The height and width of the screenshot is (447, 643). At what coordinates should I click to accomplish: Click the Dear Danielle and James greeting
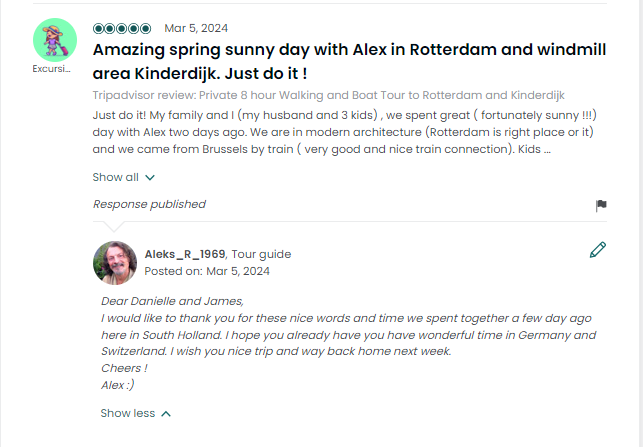pyautogui.click(x=172, y=301)
